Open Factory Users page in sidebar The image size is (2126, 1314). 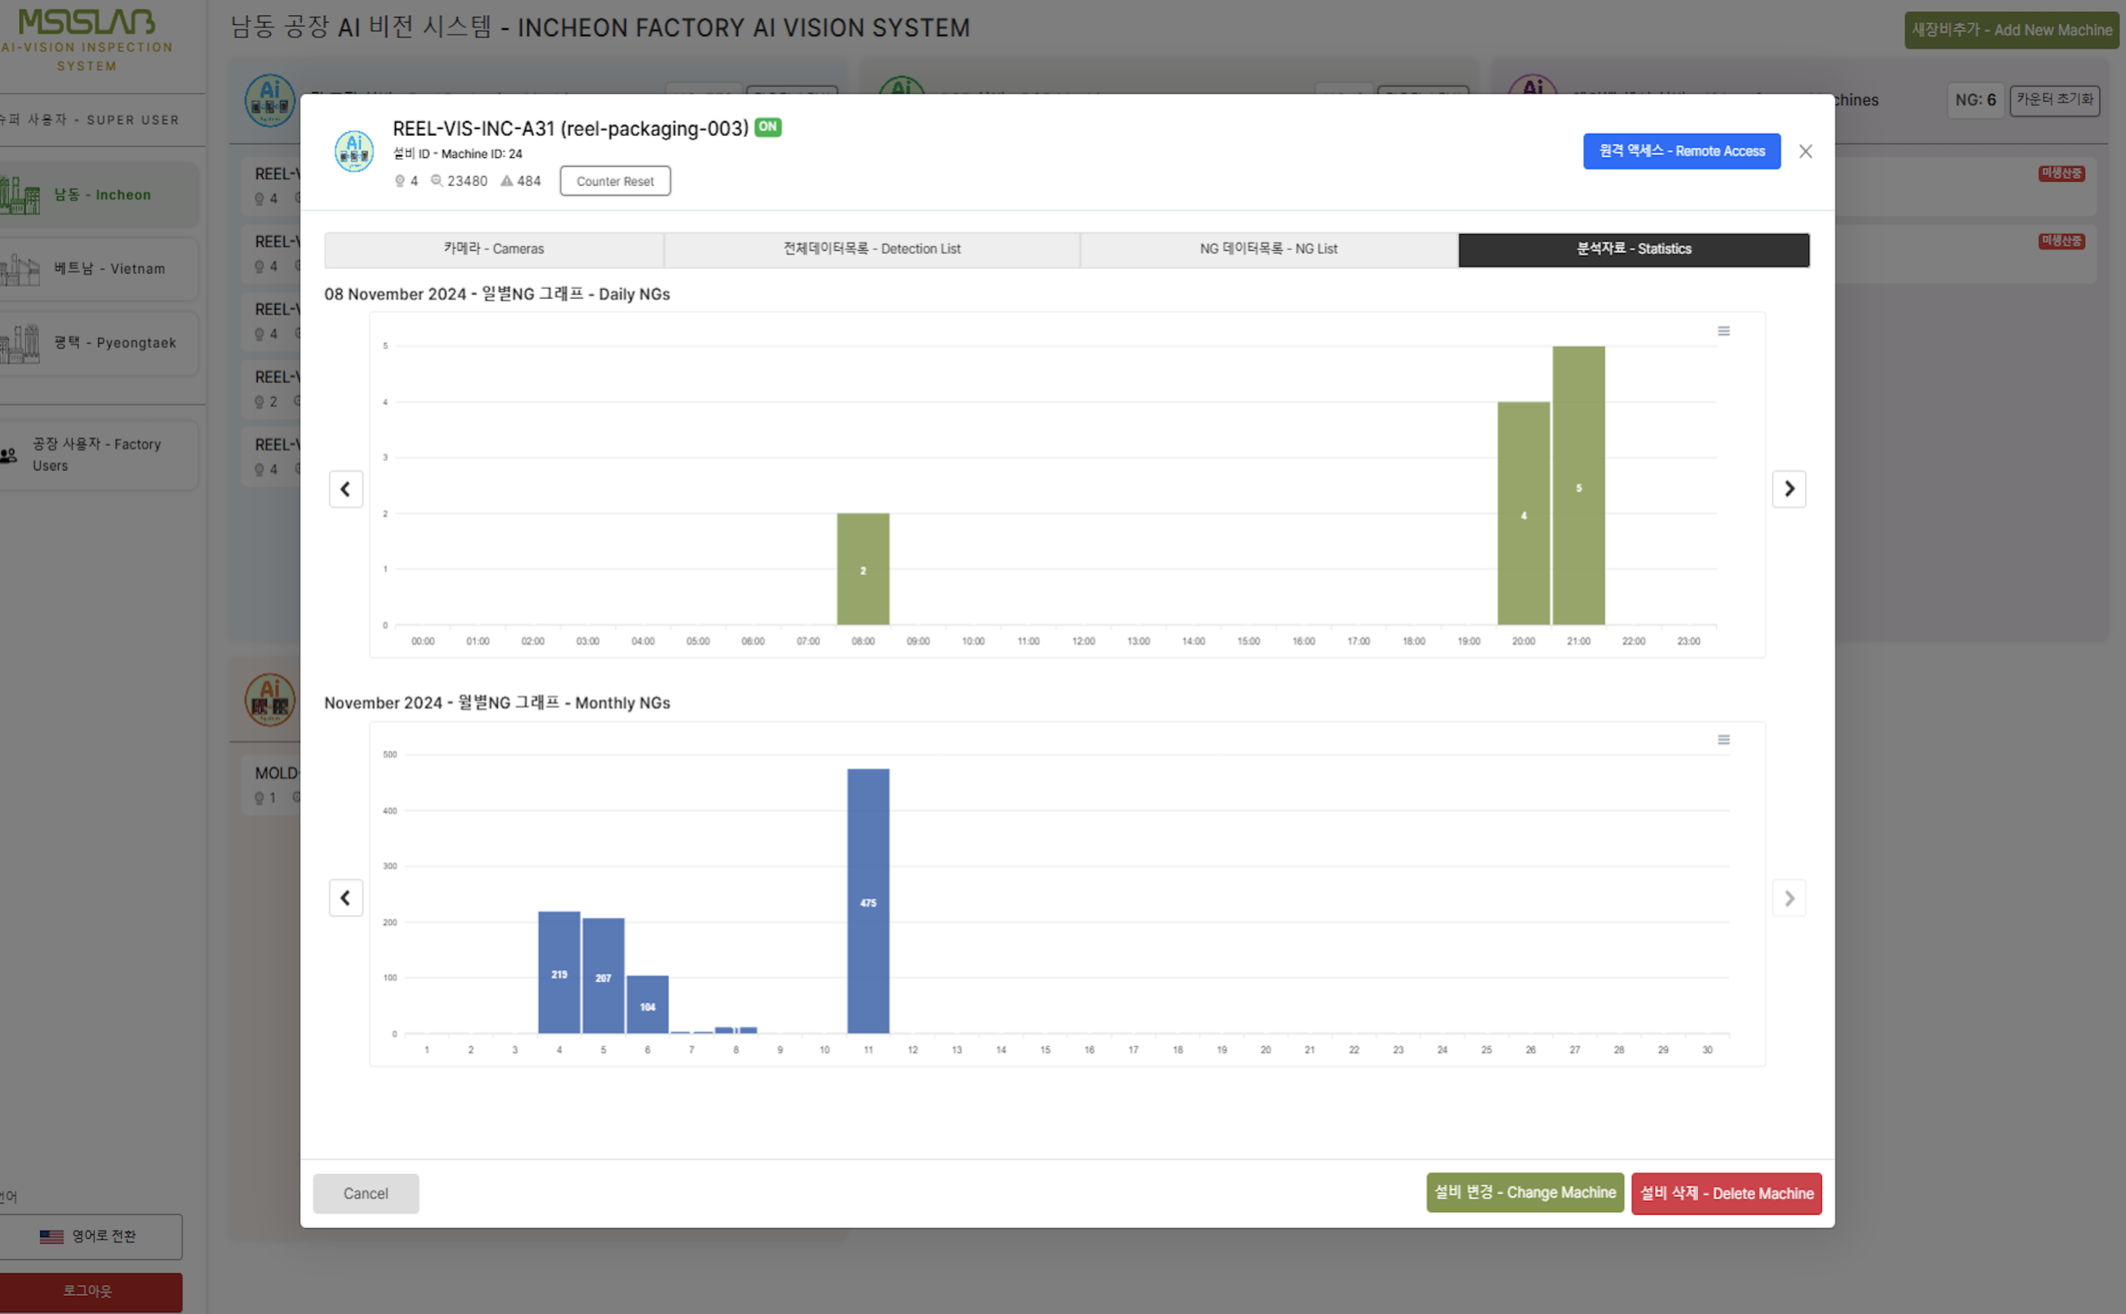click(x=98, y=455)
